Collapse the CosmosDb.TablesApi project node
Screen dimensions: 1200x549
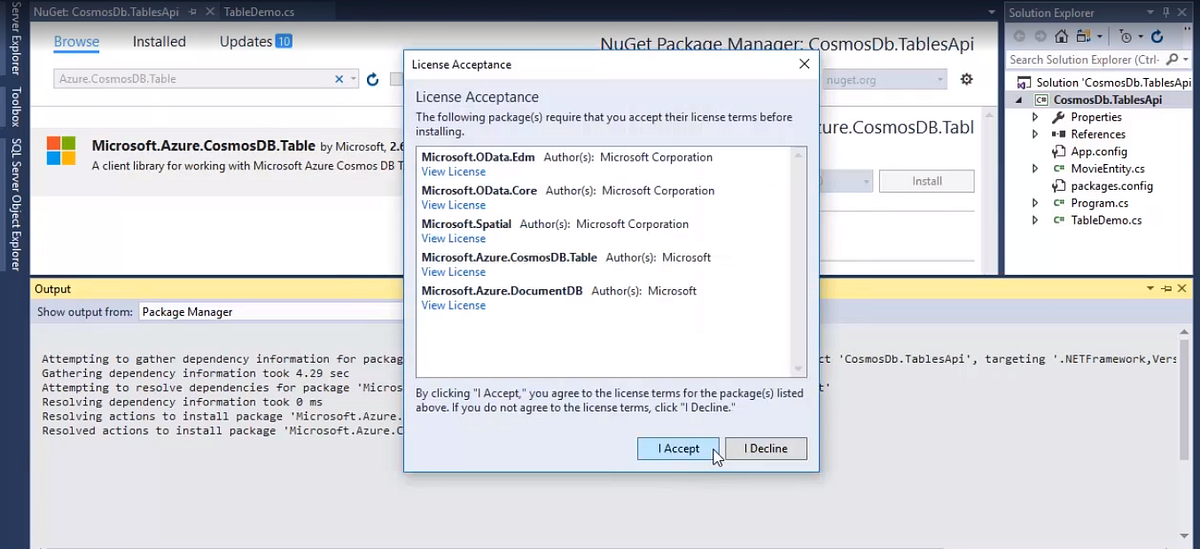tap(1021, 100)
